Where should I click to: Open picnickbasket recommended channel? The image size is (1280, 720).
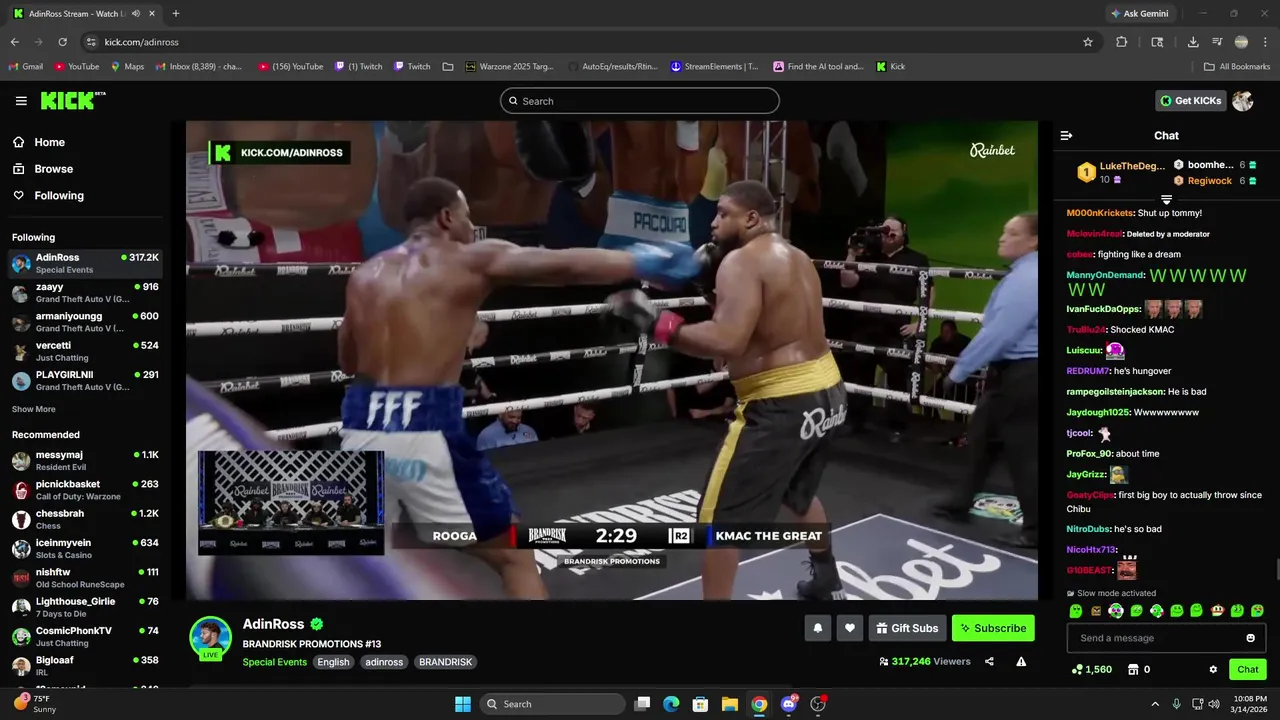(85, 490)
